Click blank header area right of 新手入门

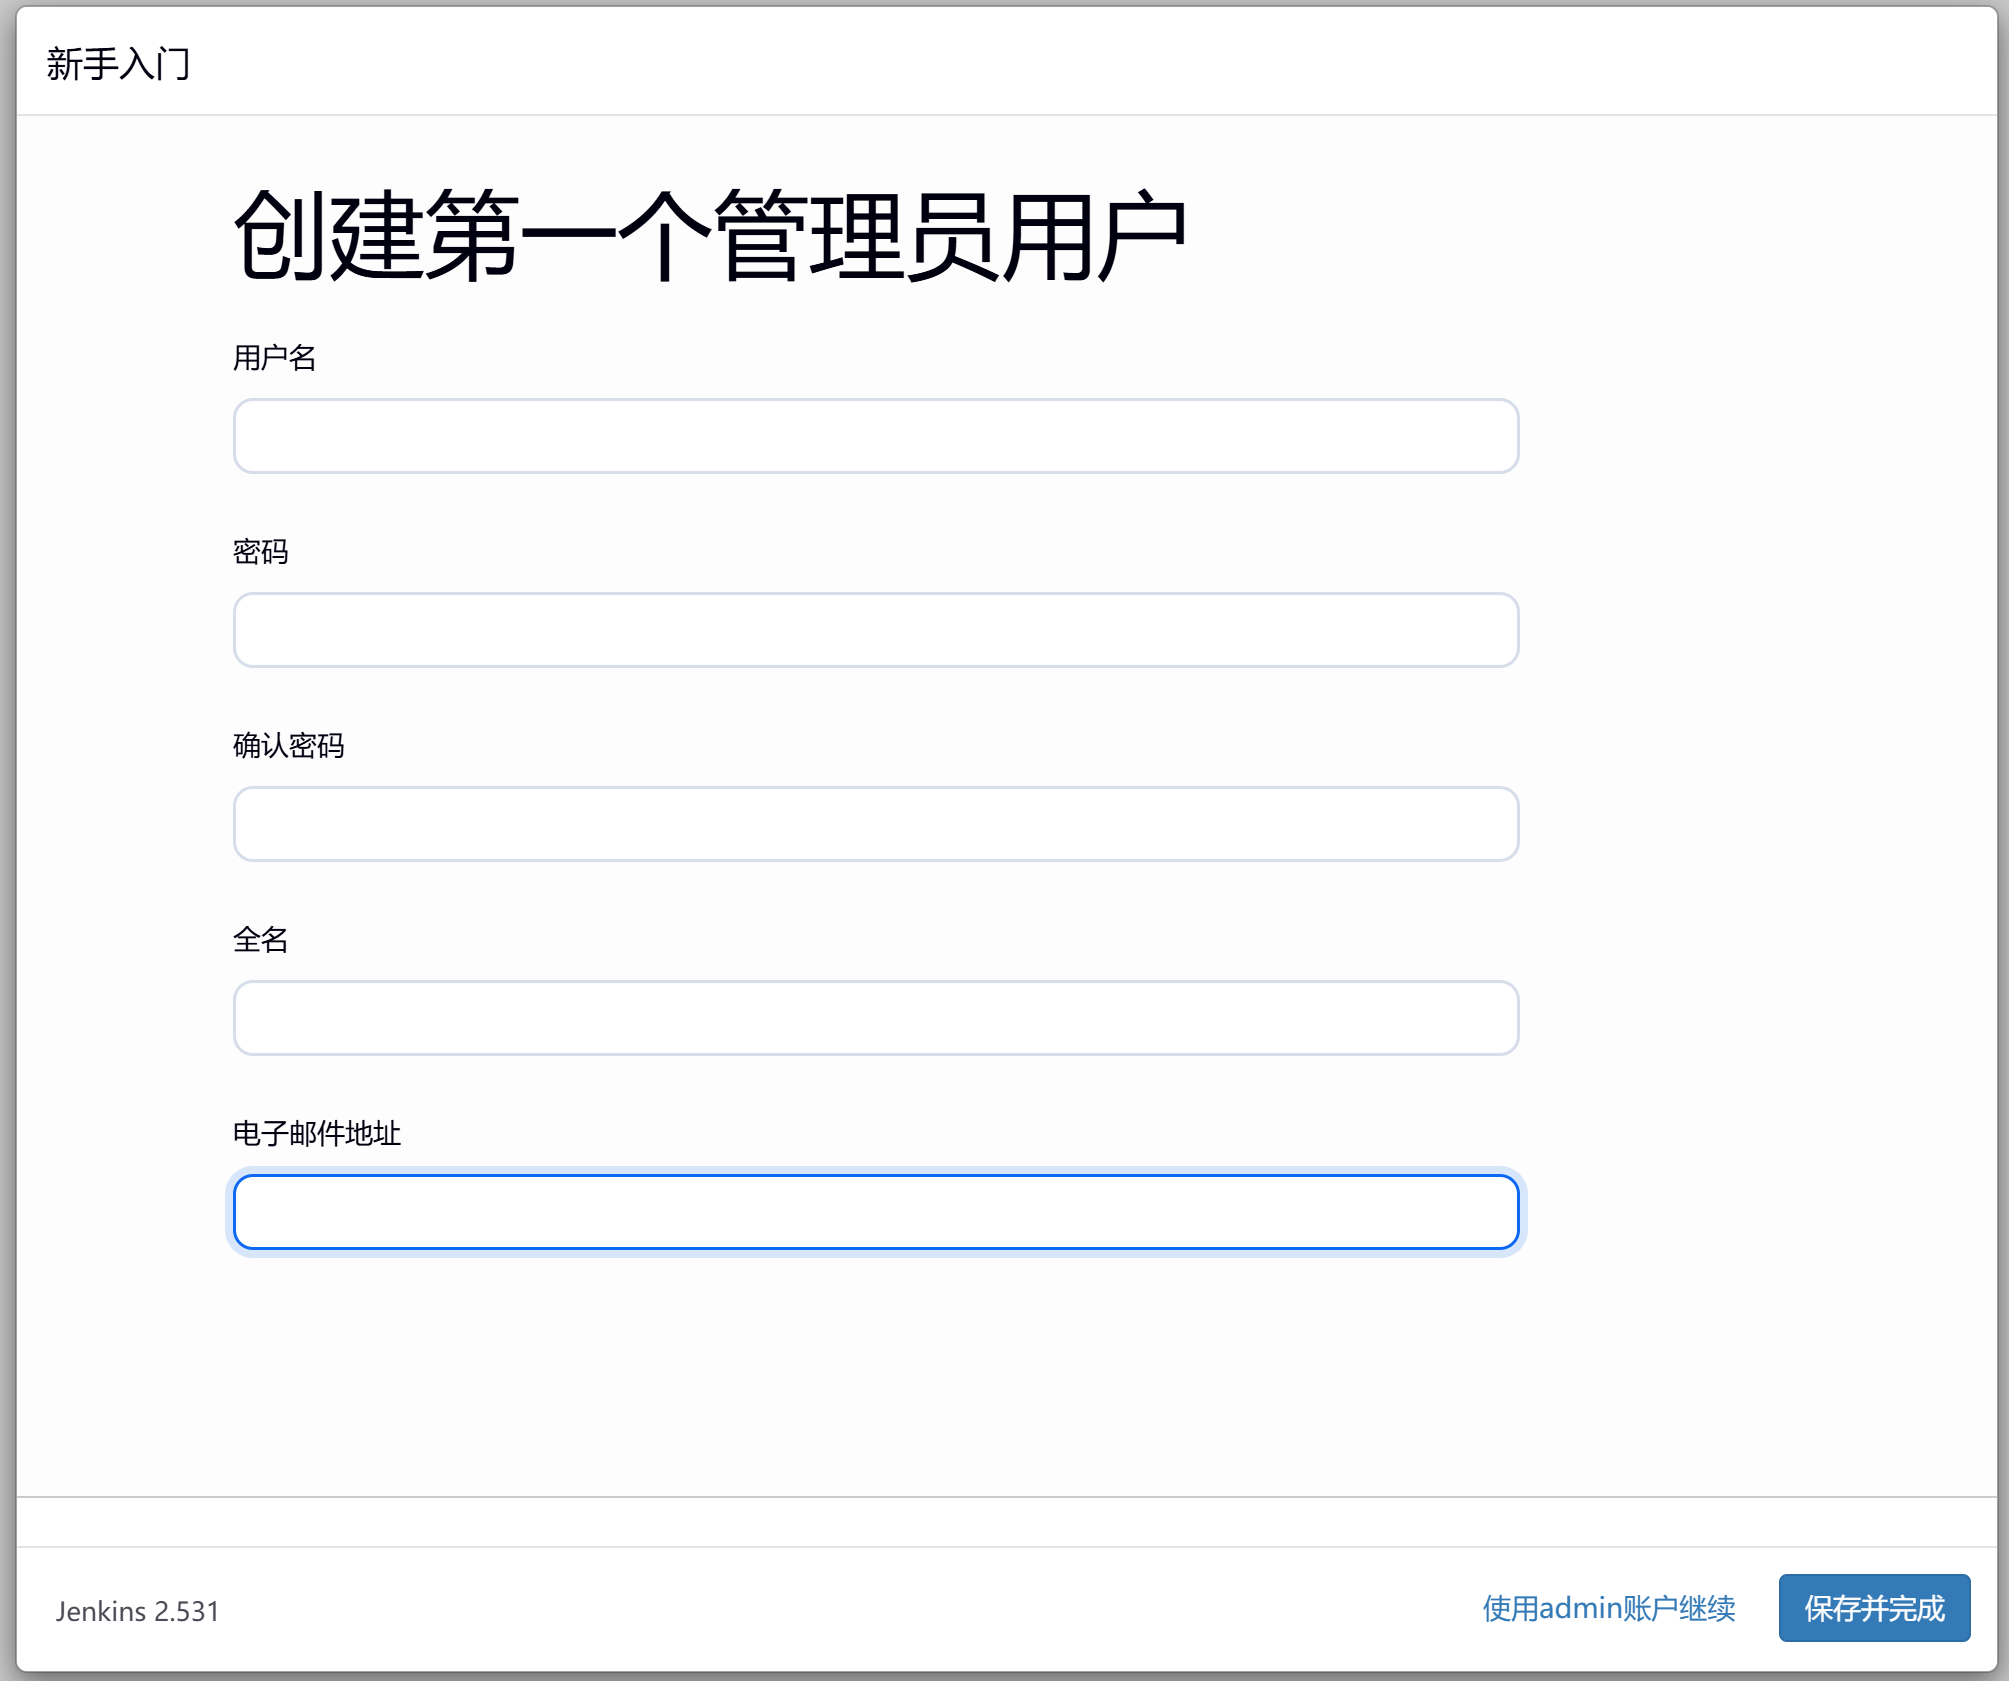(1100, 64)
